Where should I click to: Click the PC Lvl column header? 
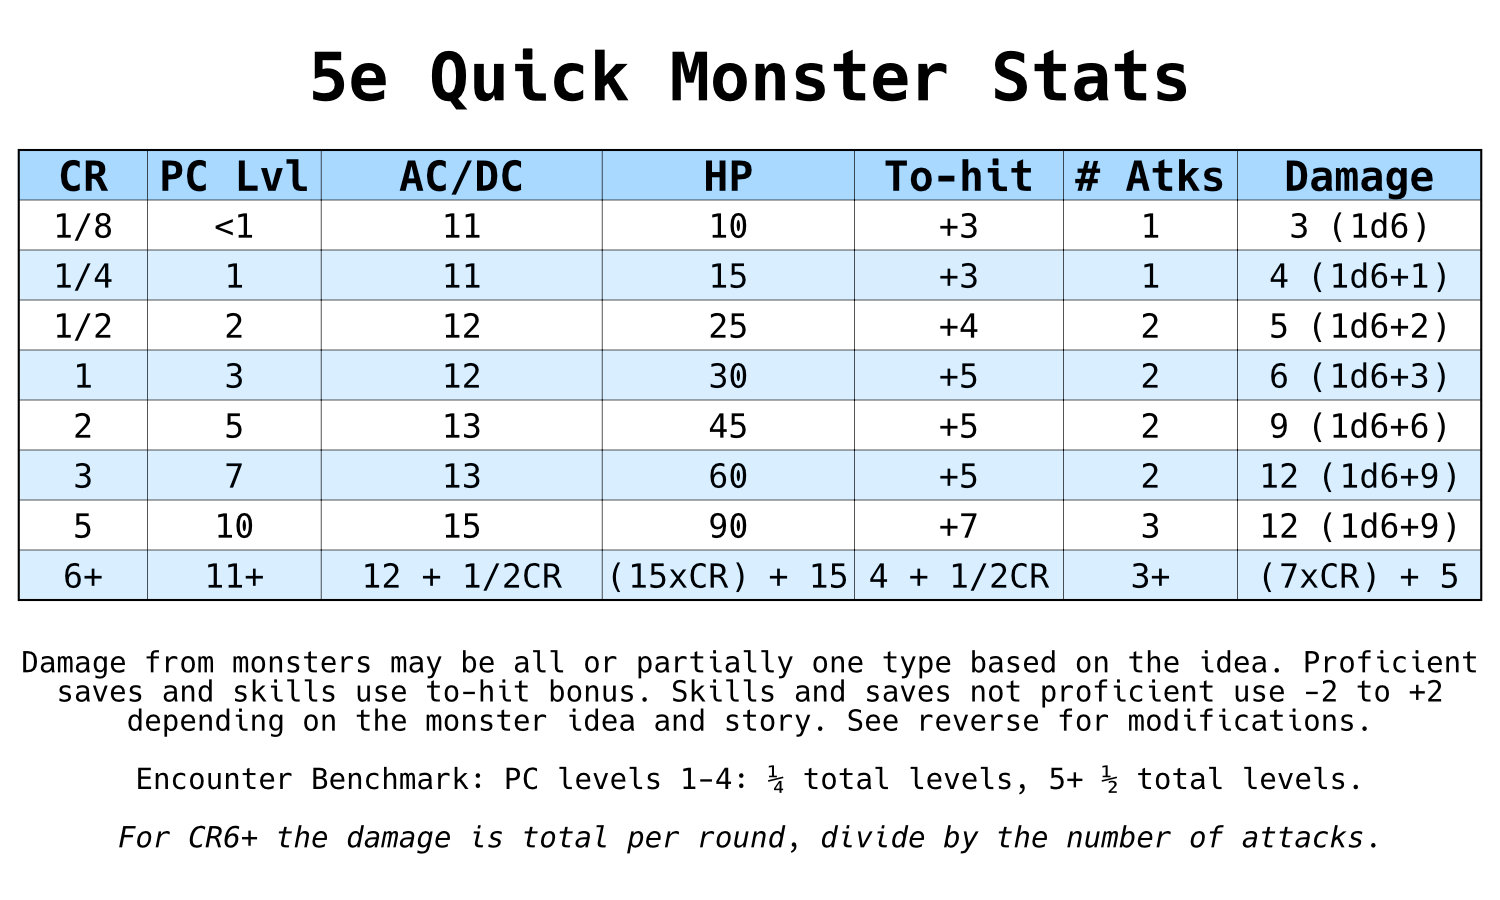coord(234,176)
